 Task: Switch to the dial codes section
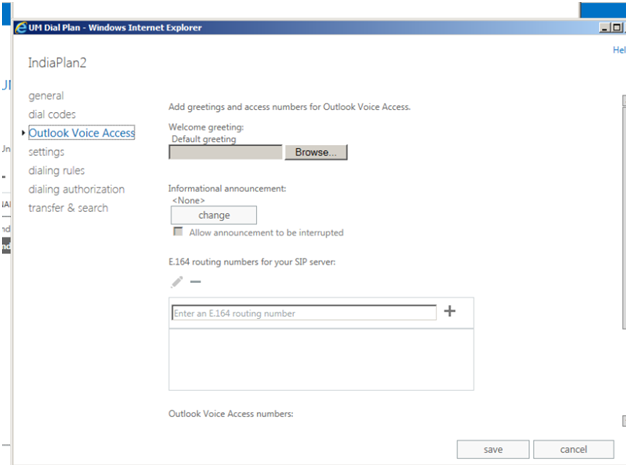(x=52, y=115)
